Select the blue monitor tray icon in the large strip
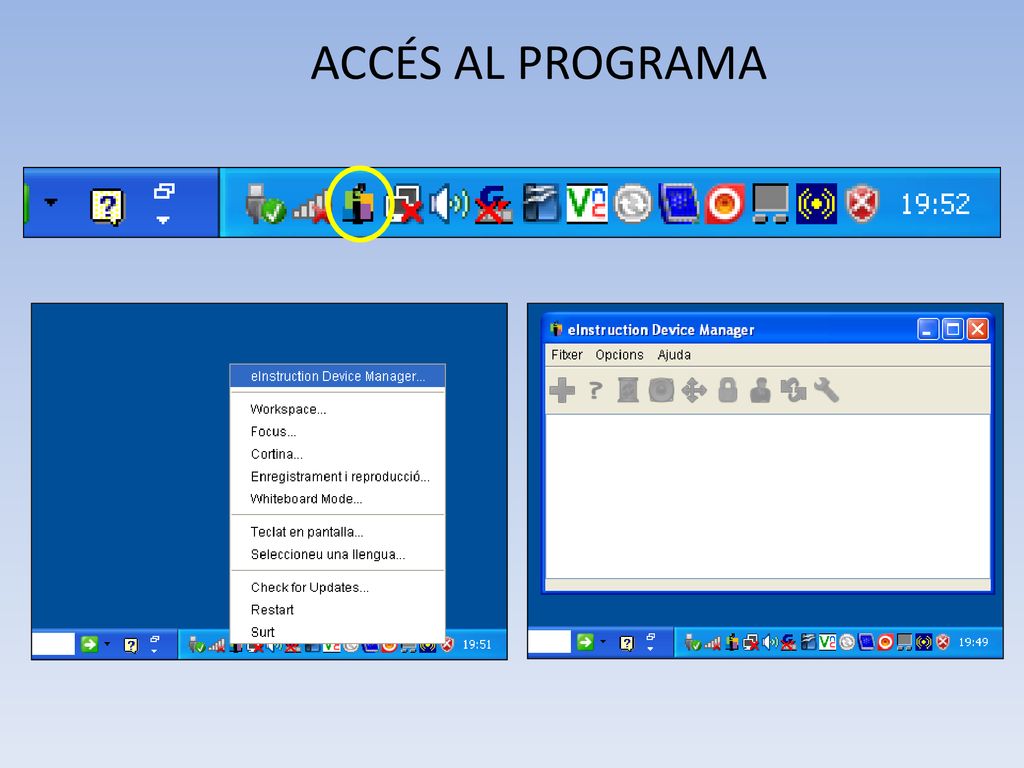This screenshot has height=768, width=1024. [678, 204]
